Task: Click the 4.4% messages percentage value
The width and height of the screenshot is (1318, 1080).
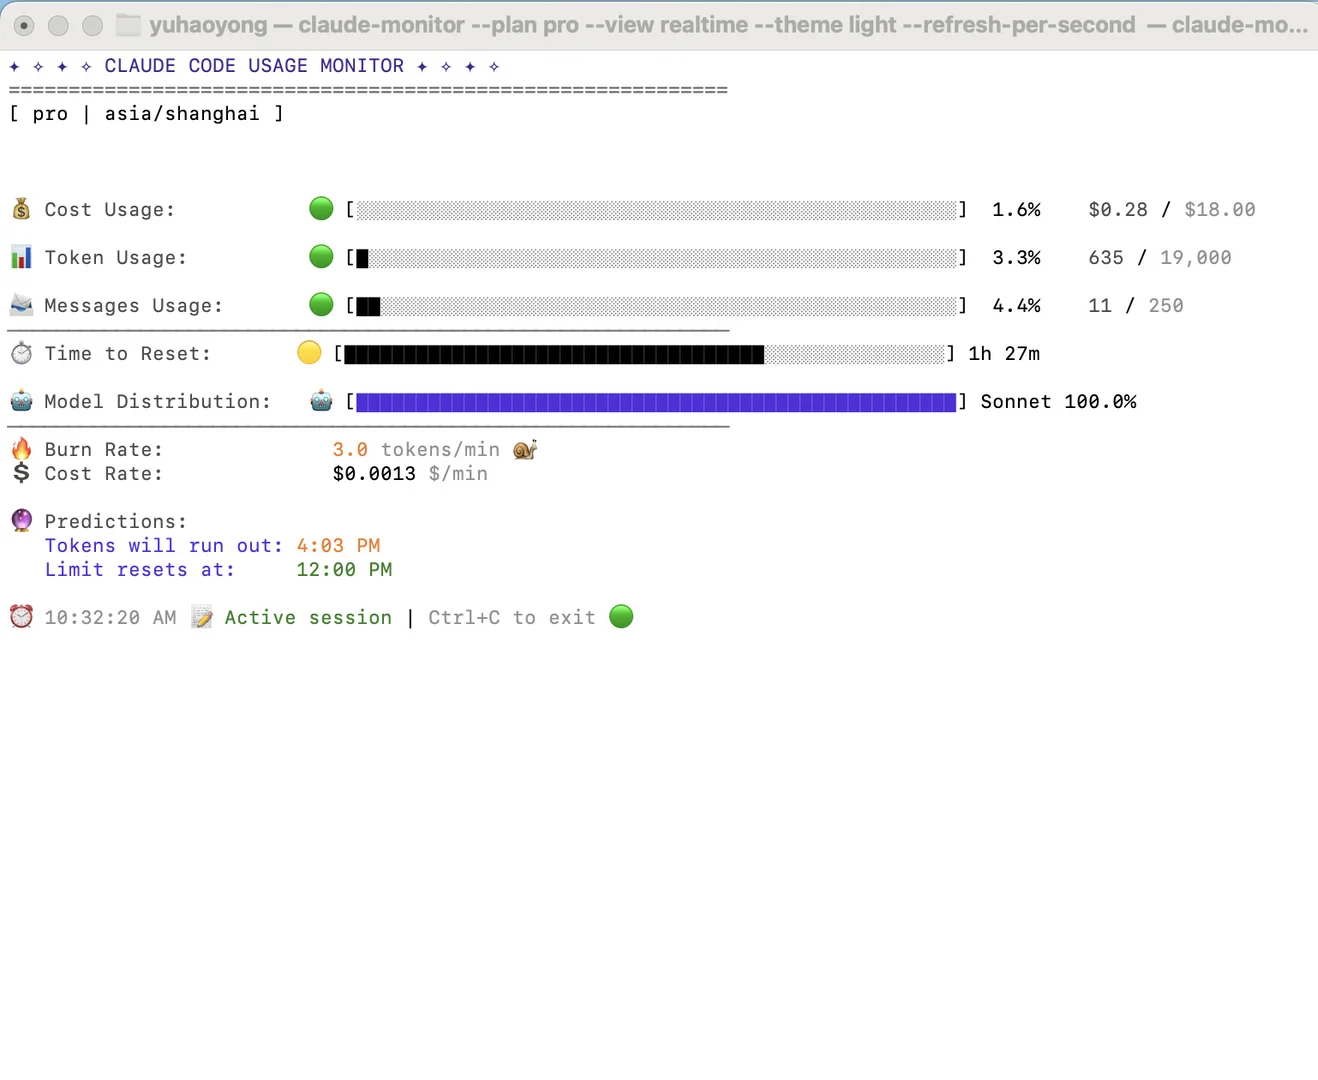Action: (1016, 306)
